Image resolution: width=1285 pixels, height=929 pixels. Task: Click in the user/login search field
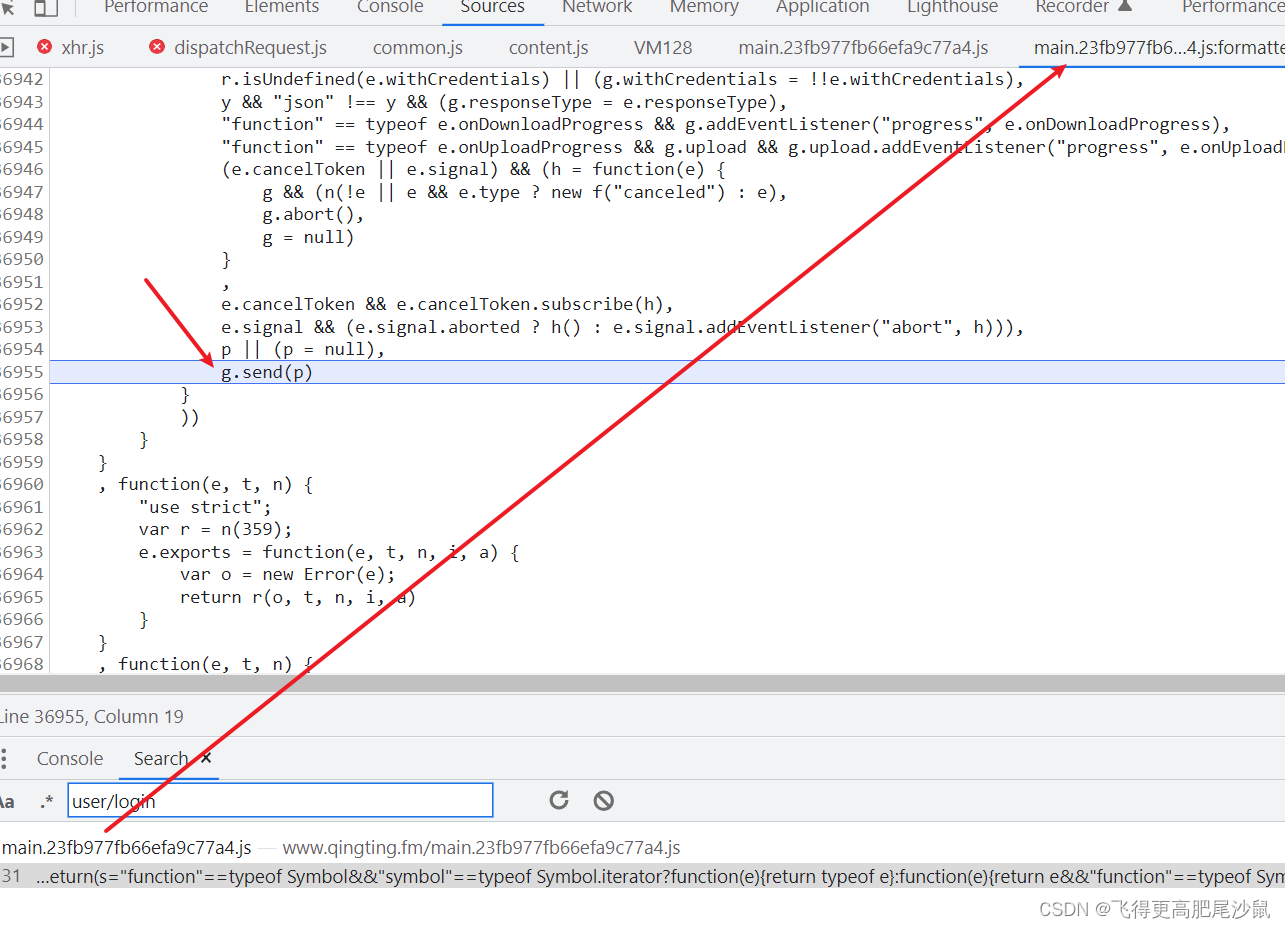tap(280, 801)
